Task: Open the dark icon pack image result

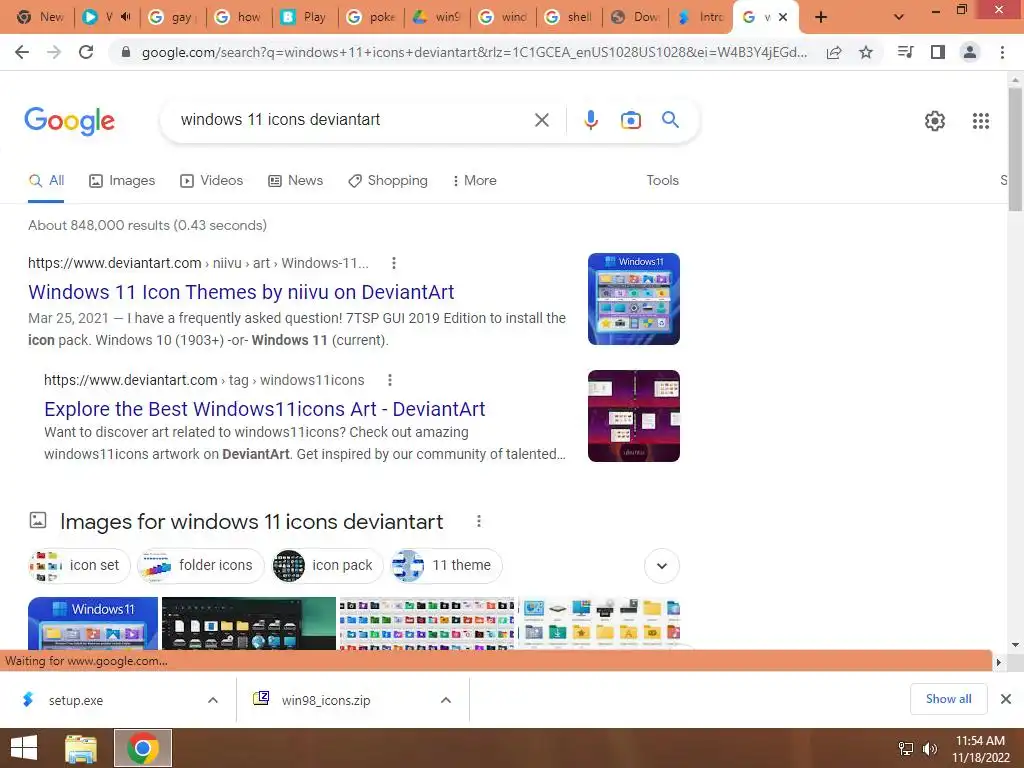Action: (249, 623)
